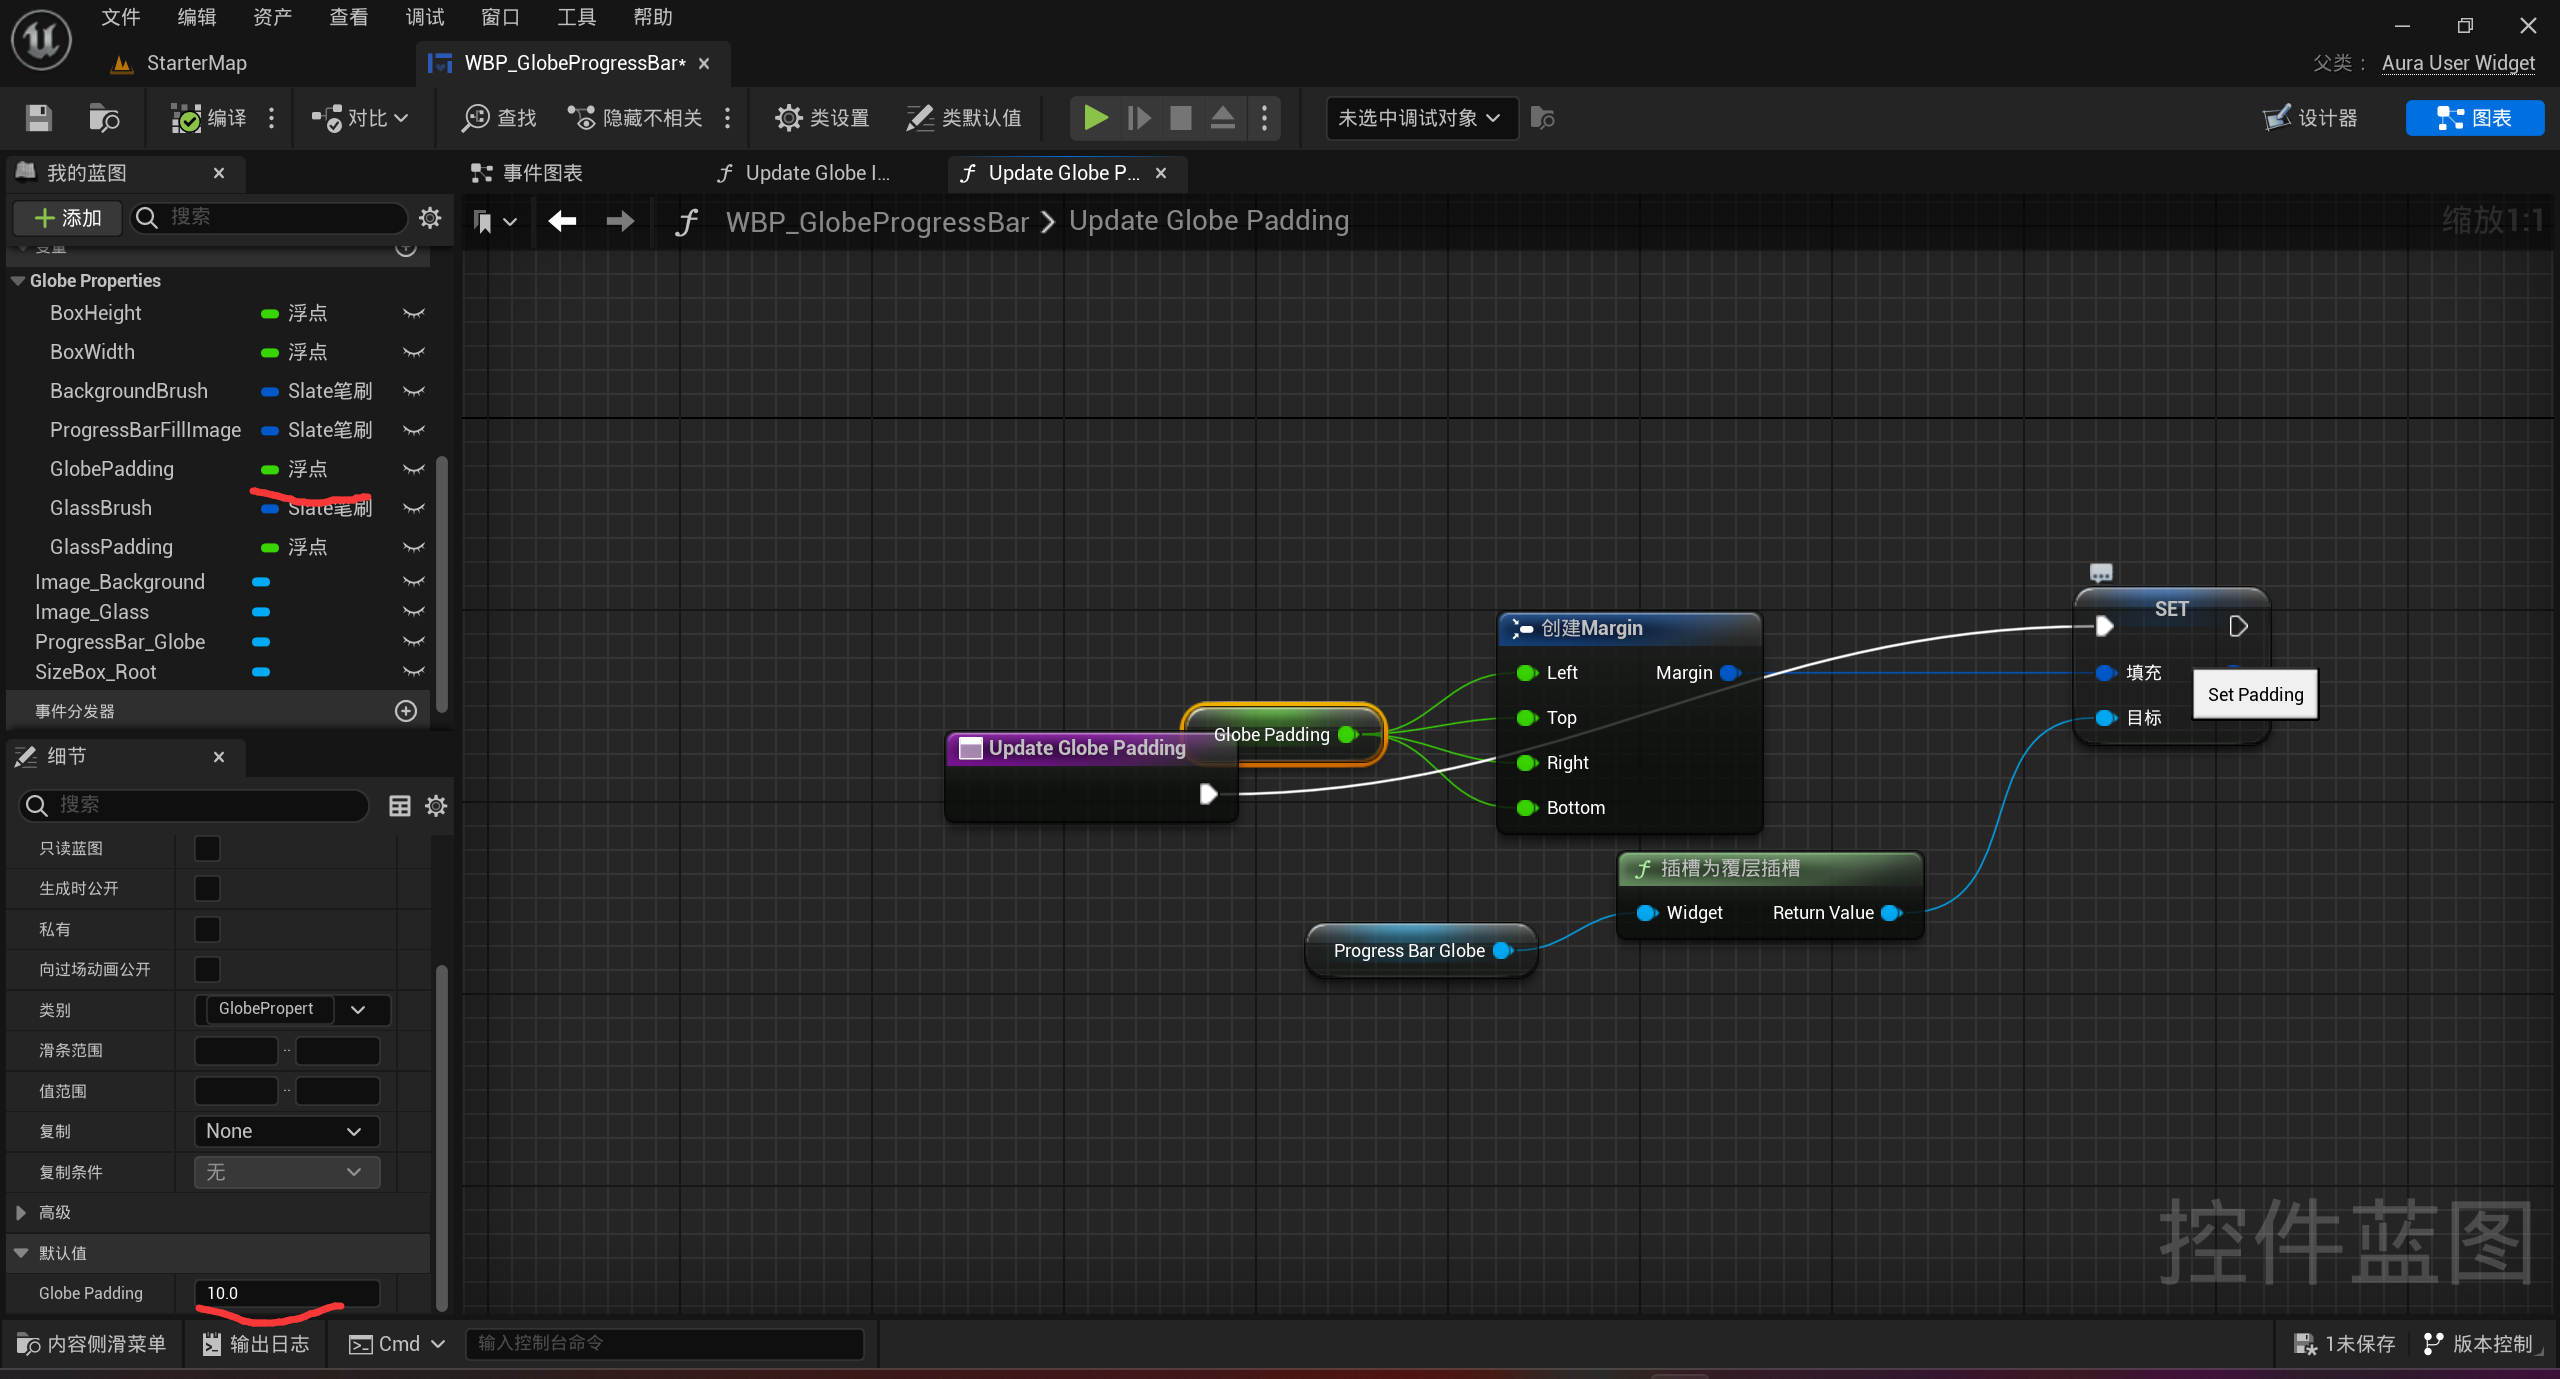The height and width of the screenshot is (1379, 2560).
Task: Toggle the 私有 checkbox
Action: coord(207,929)
